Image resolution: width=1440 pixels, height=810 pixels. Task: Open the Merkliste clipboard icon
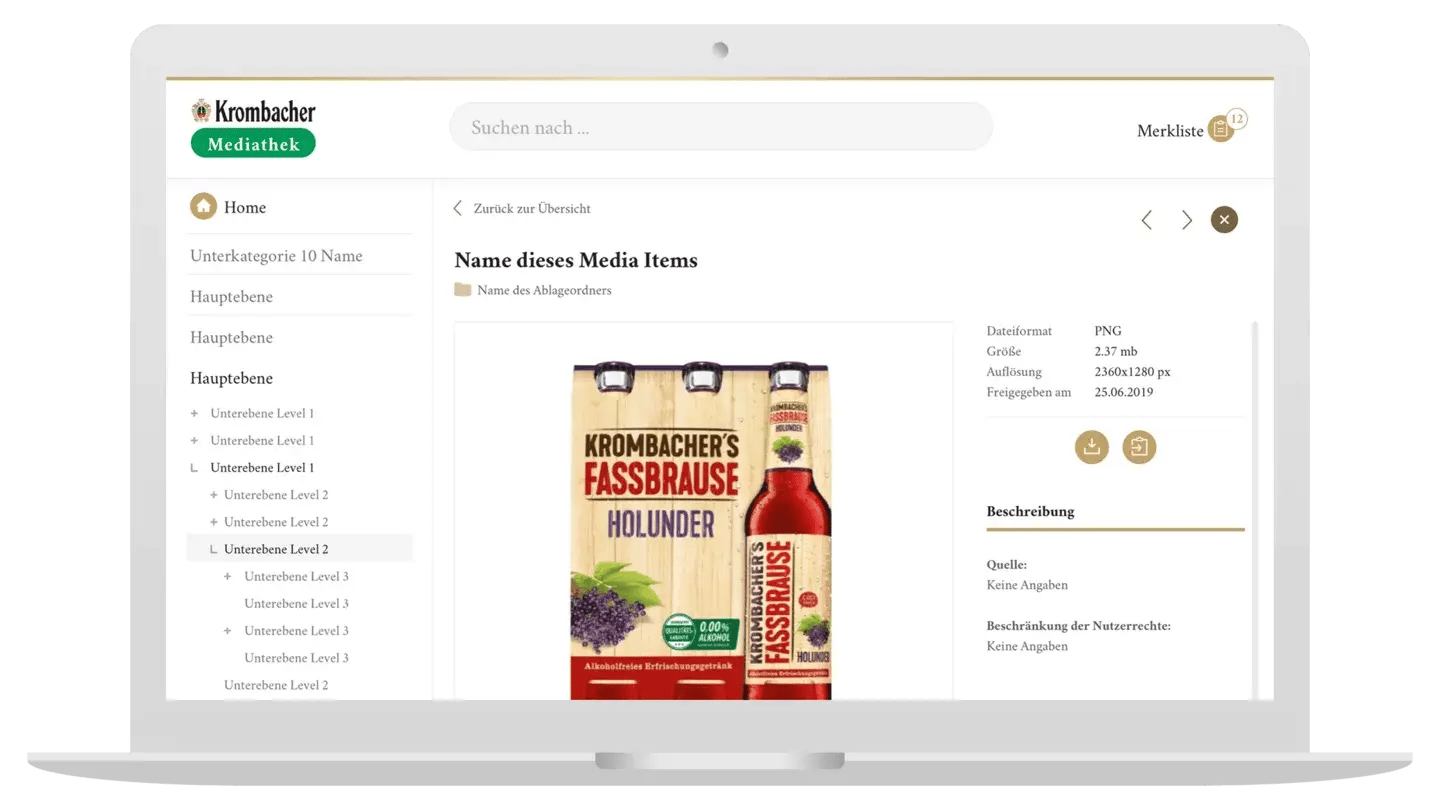coord(1219,128)
